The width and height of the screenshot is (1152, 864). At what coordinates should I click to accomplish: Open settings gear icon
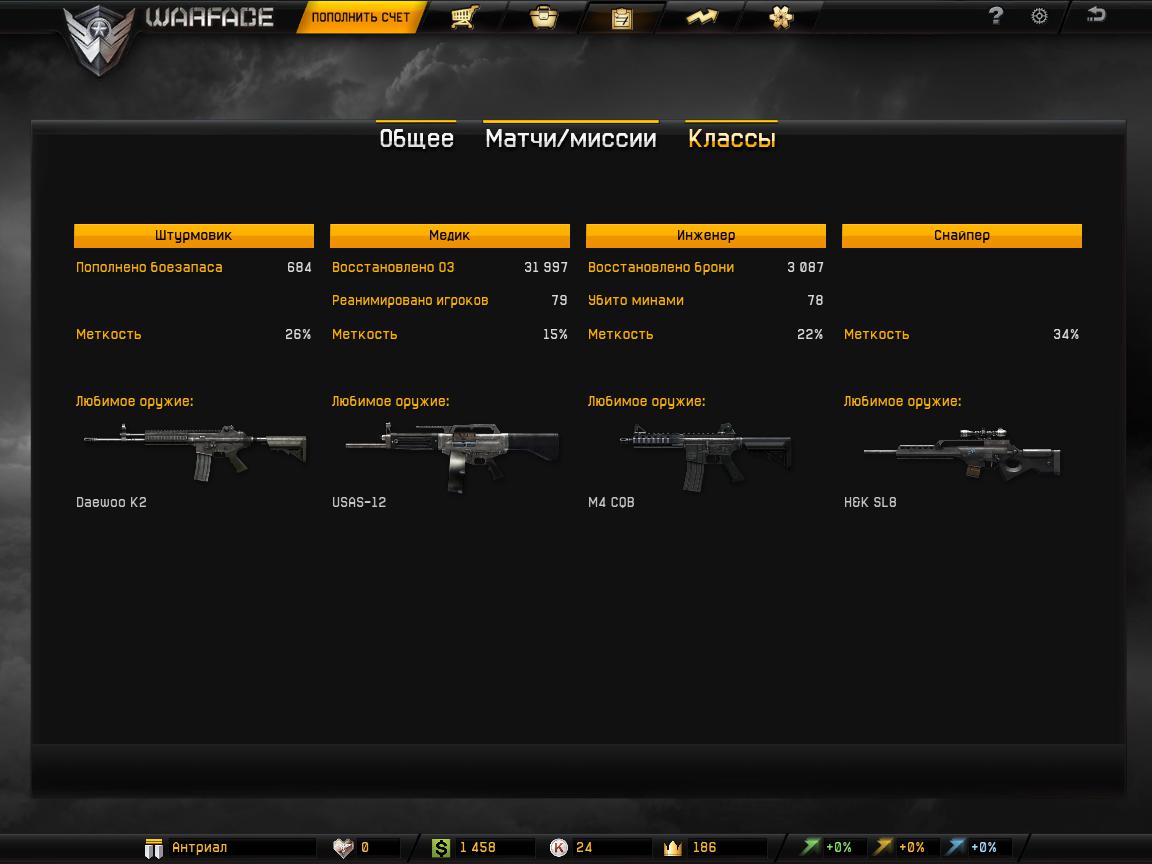coord(1039,16)
